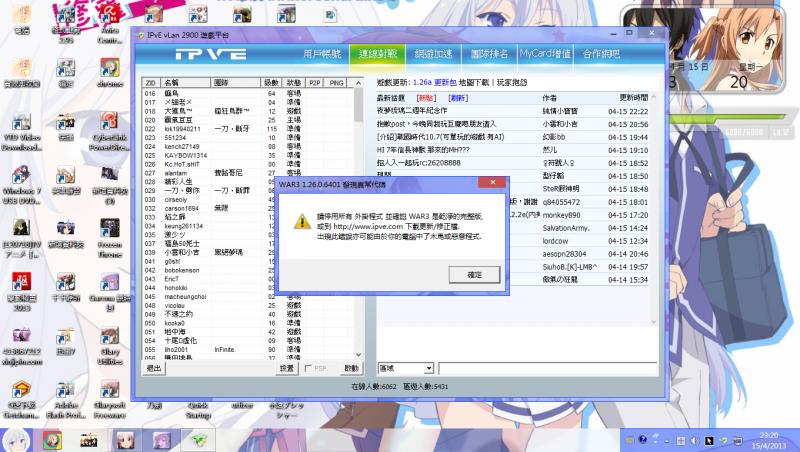Click the IPvE logo in the header

tap(211, 54)
